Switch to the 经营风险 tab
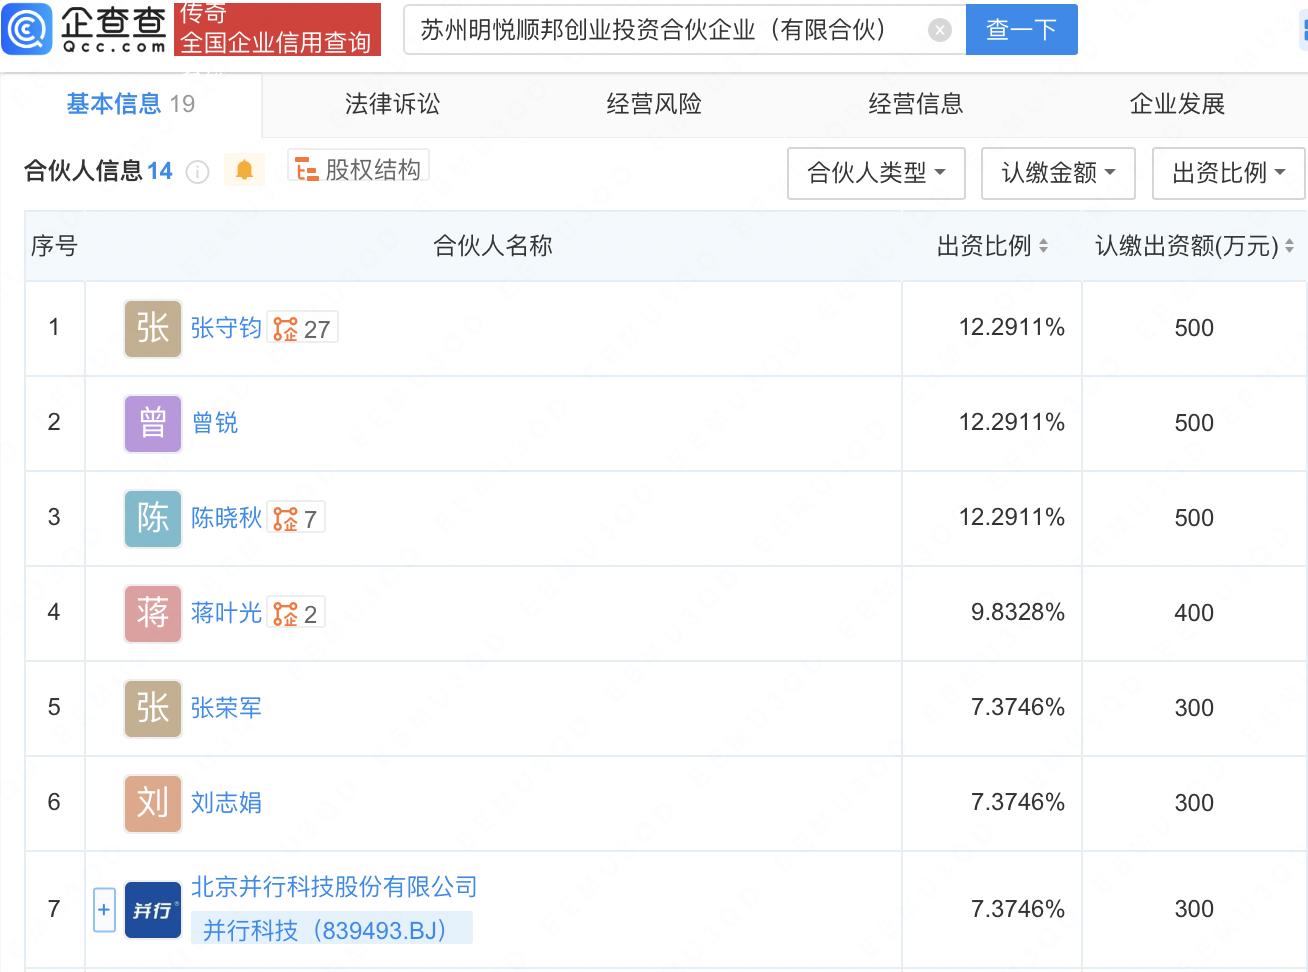This screenshot has height=972, width=1308. pyautogui.click(x=654, y=104)
